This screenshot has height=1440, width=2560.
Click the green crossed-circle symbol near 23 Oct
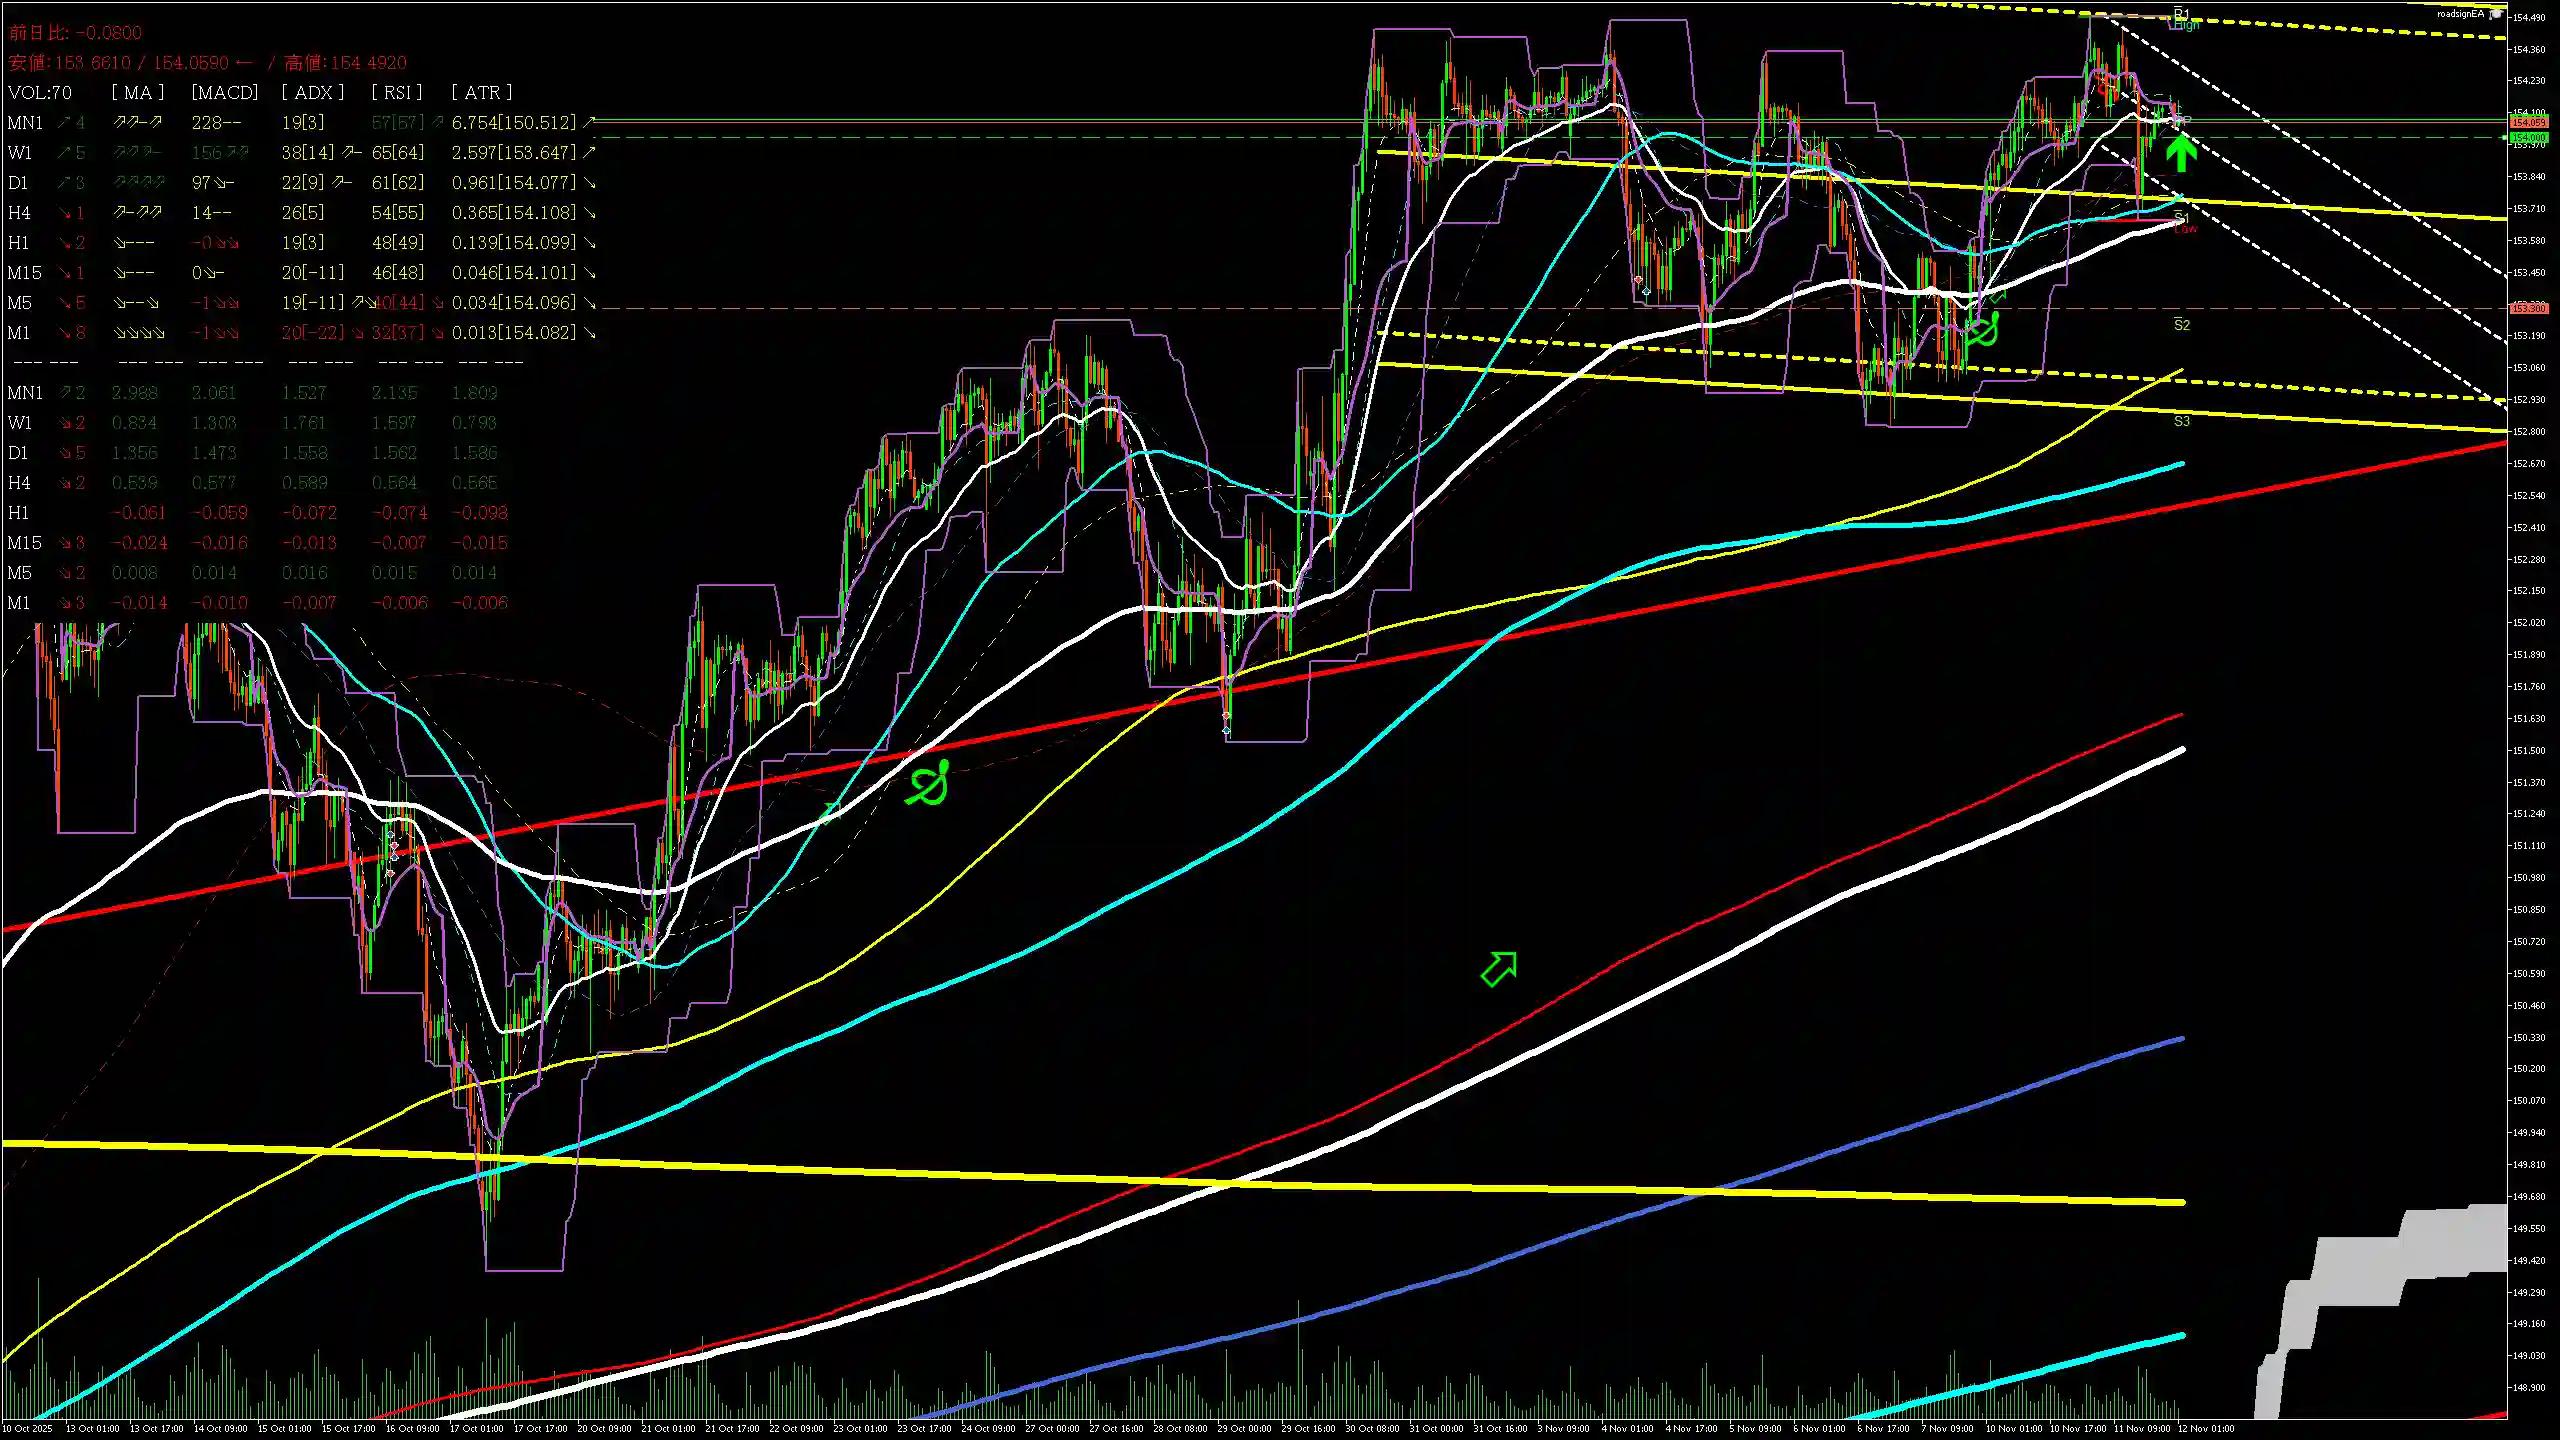point(929,785)
